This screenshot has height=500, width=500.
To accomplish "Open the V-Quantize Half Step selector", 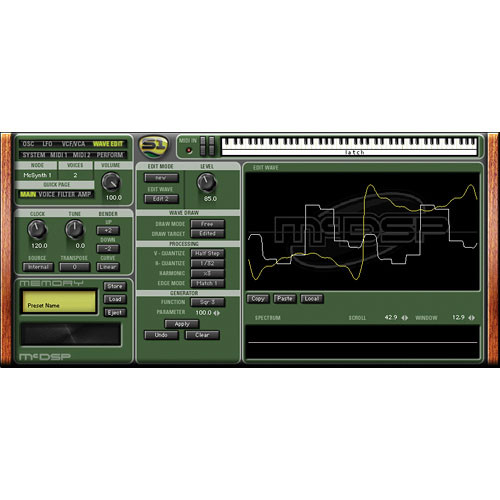I will (x=207, y=253).
